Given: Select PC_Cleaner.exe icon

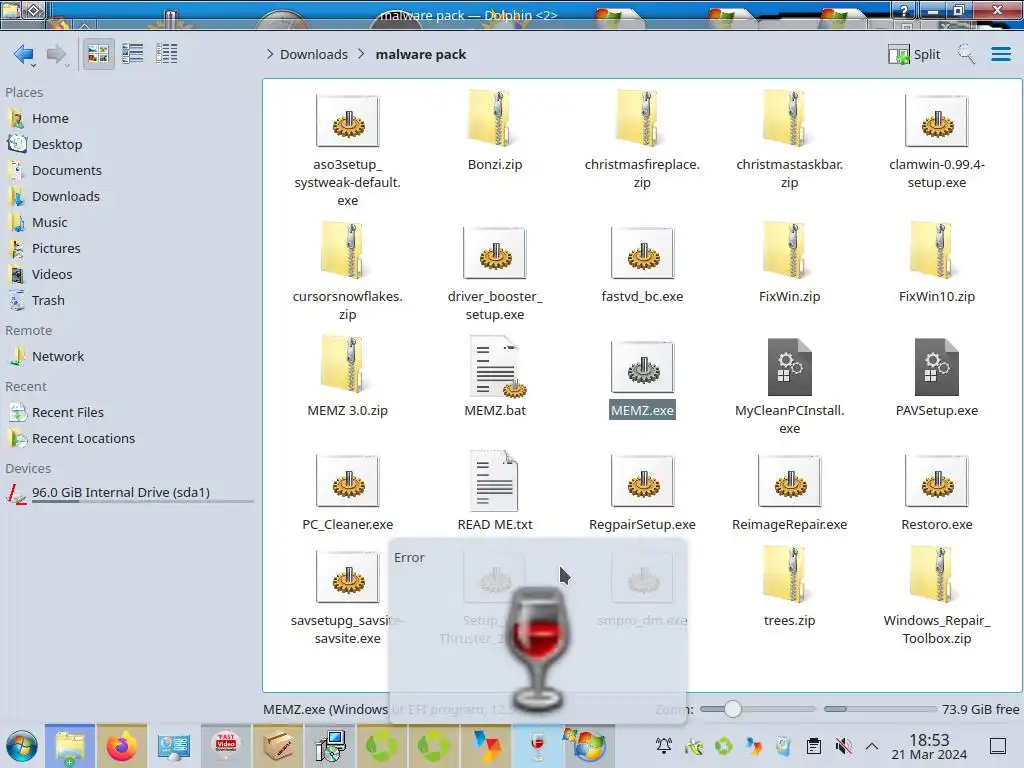Looking at the screenshot, I should coord(347,482).
